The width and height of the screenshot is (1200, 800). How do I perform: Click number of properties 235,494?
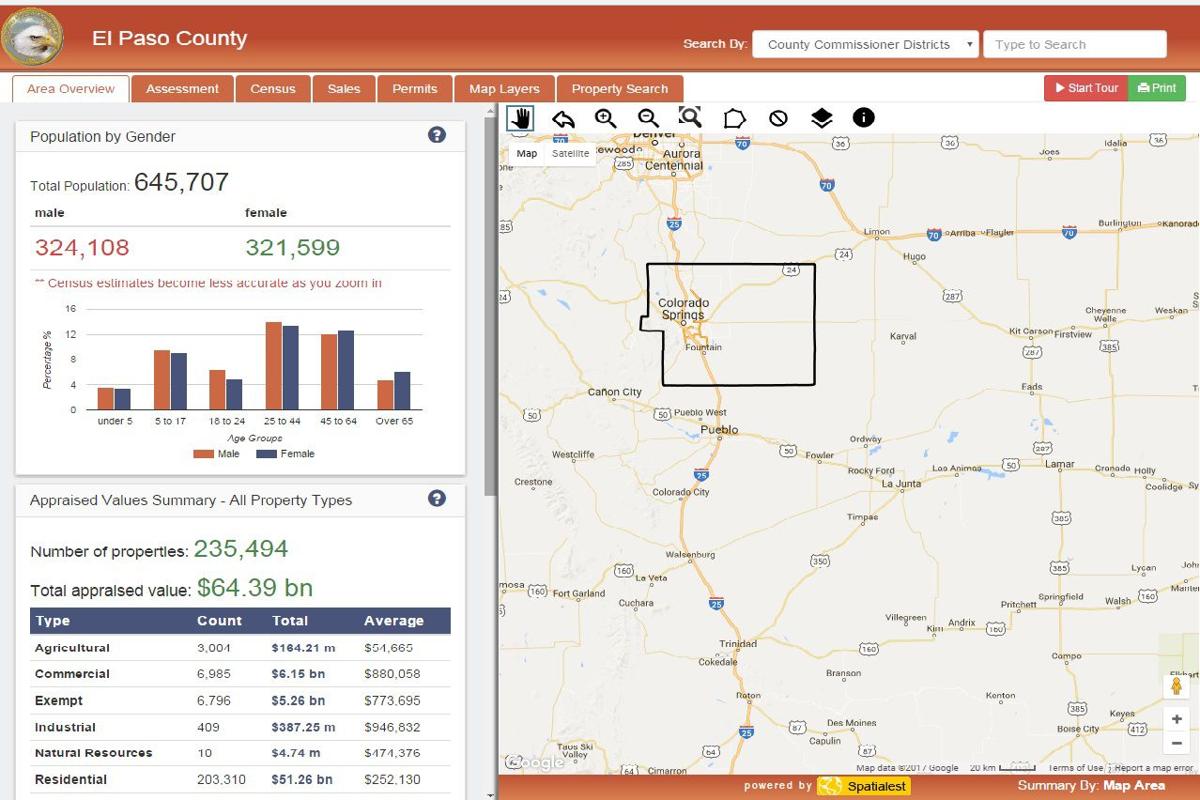tap(241, 549)
